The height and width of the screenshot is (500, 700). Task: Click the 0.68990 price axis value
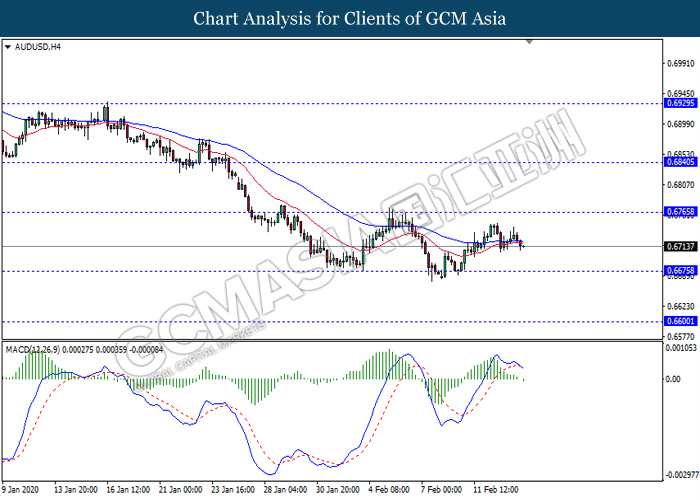[681, 124]
